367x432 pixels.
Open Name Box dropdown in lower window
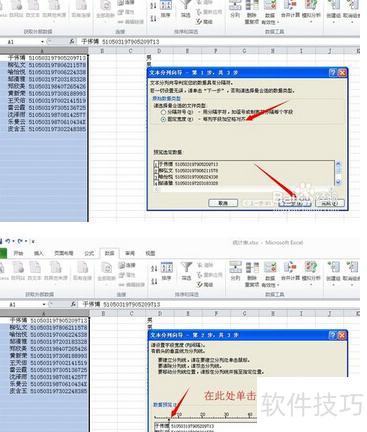(x=44, y=305)
